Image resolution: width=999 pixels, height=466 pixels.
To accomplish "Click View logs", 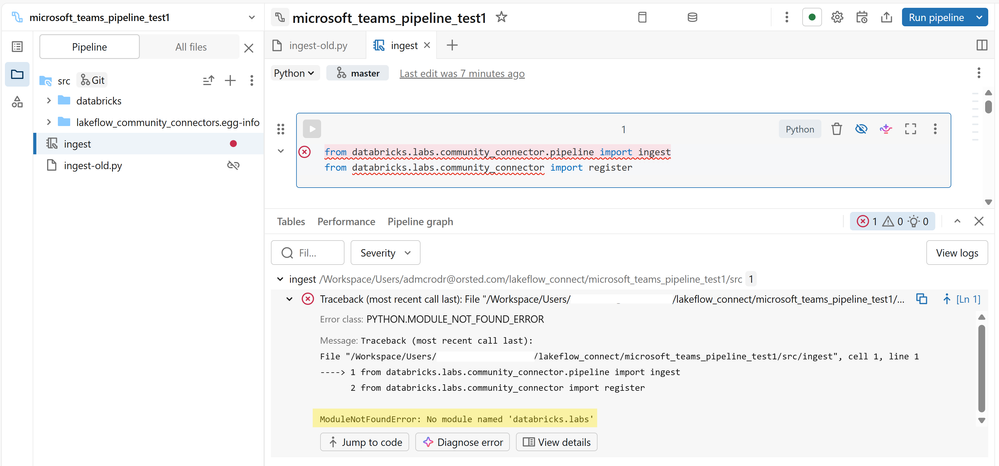I will tap(956, 253).
